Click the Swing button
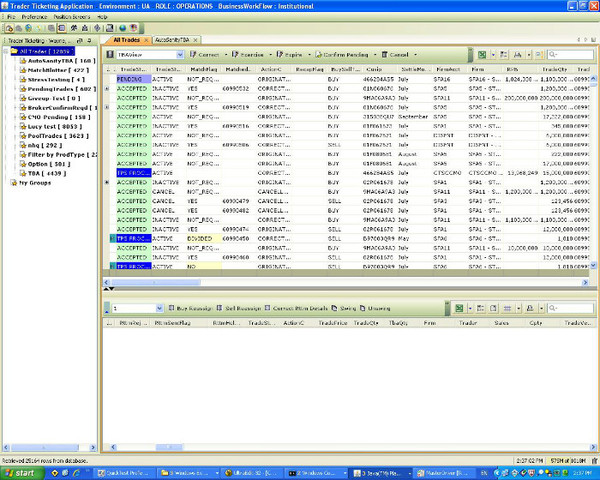 pos(344,308)
